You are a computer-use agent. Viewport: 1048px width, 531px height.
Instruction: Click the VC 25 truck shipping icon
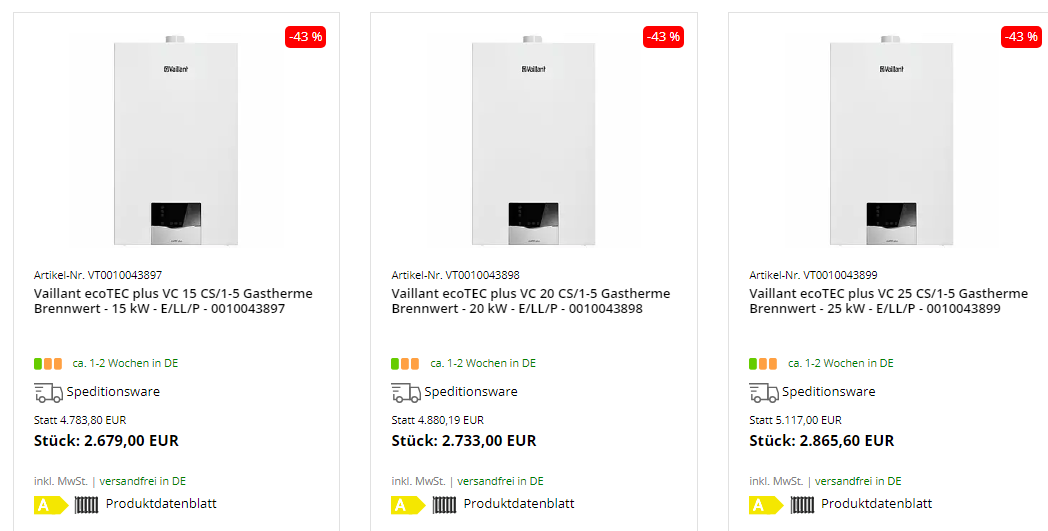(x=763, y=392)
